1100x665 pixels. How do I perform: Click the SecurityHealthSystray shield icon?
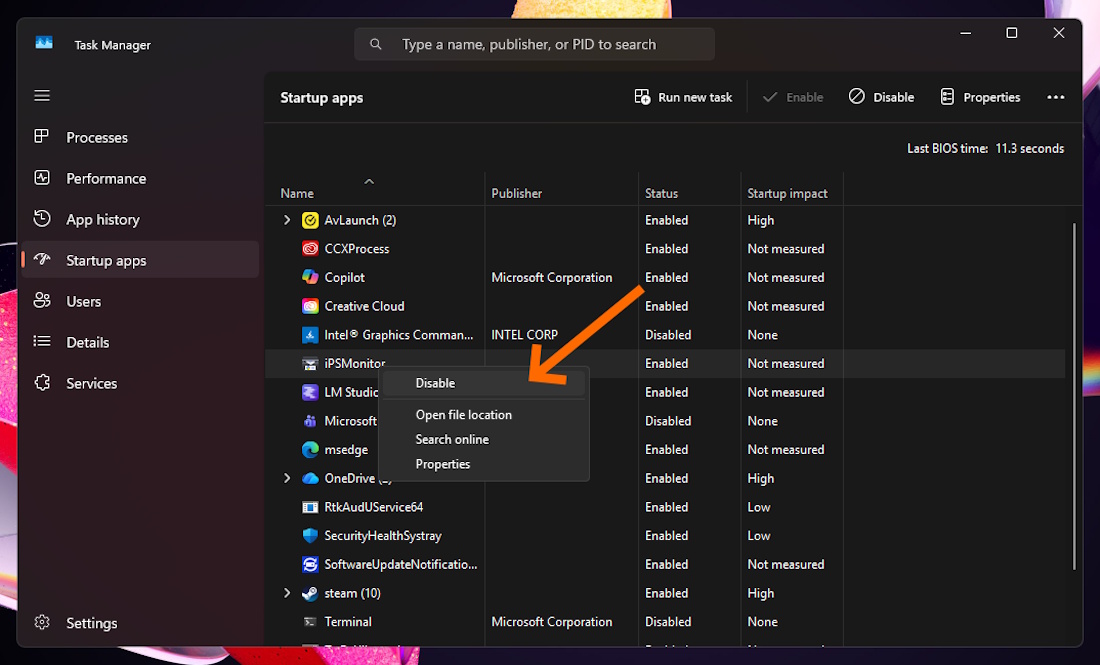point(310,536)
